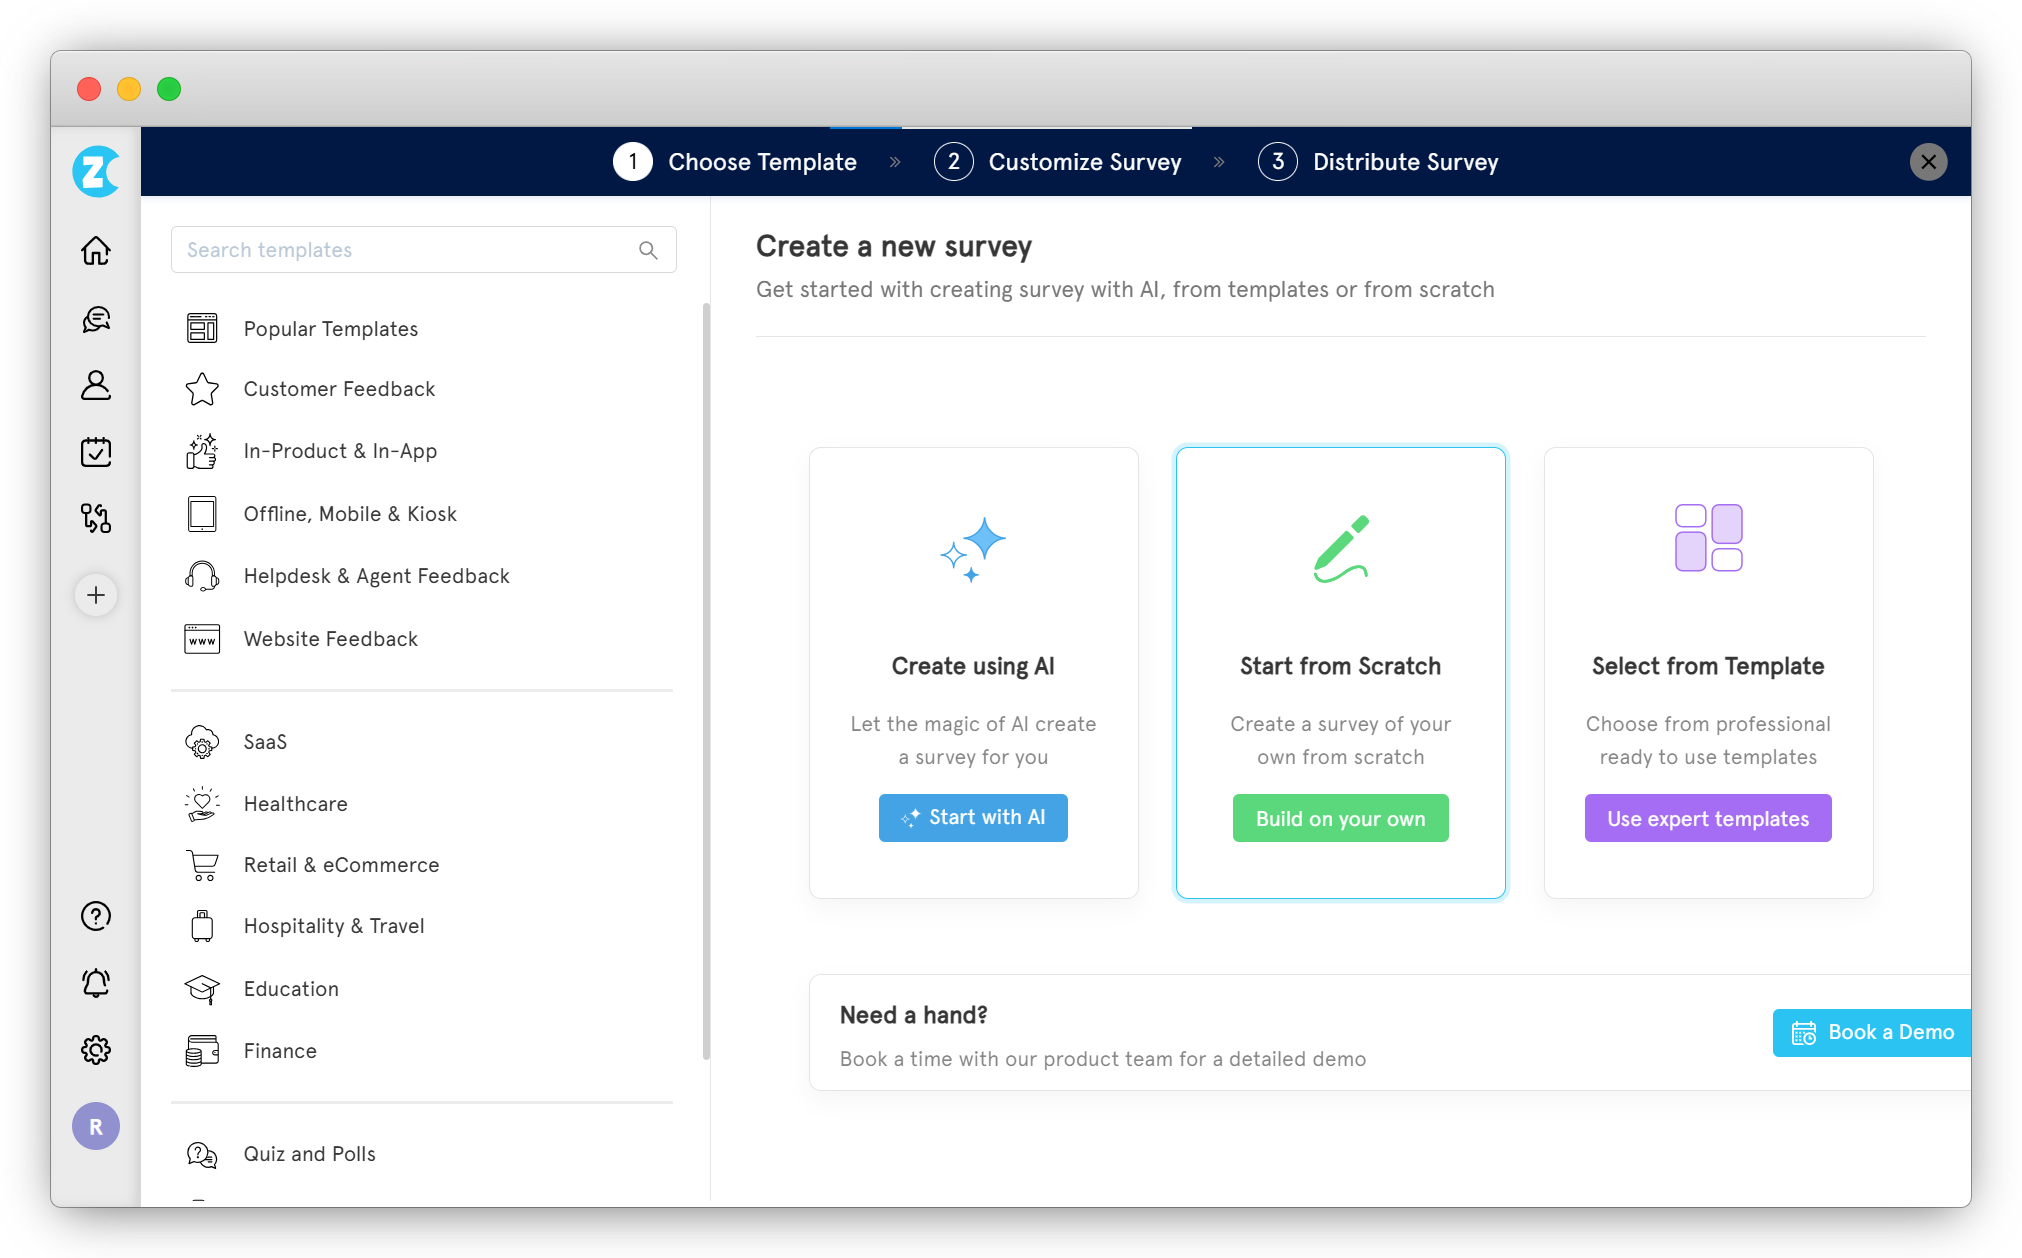Click the Popular Templates icon
The width and height of the screenshot is (2022, 1258).
[202, 328]
